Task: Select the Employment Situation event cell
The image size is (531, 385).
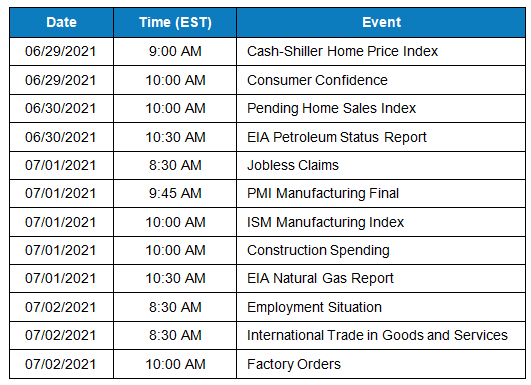Action: [381, 307]
